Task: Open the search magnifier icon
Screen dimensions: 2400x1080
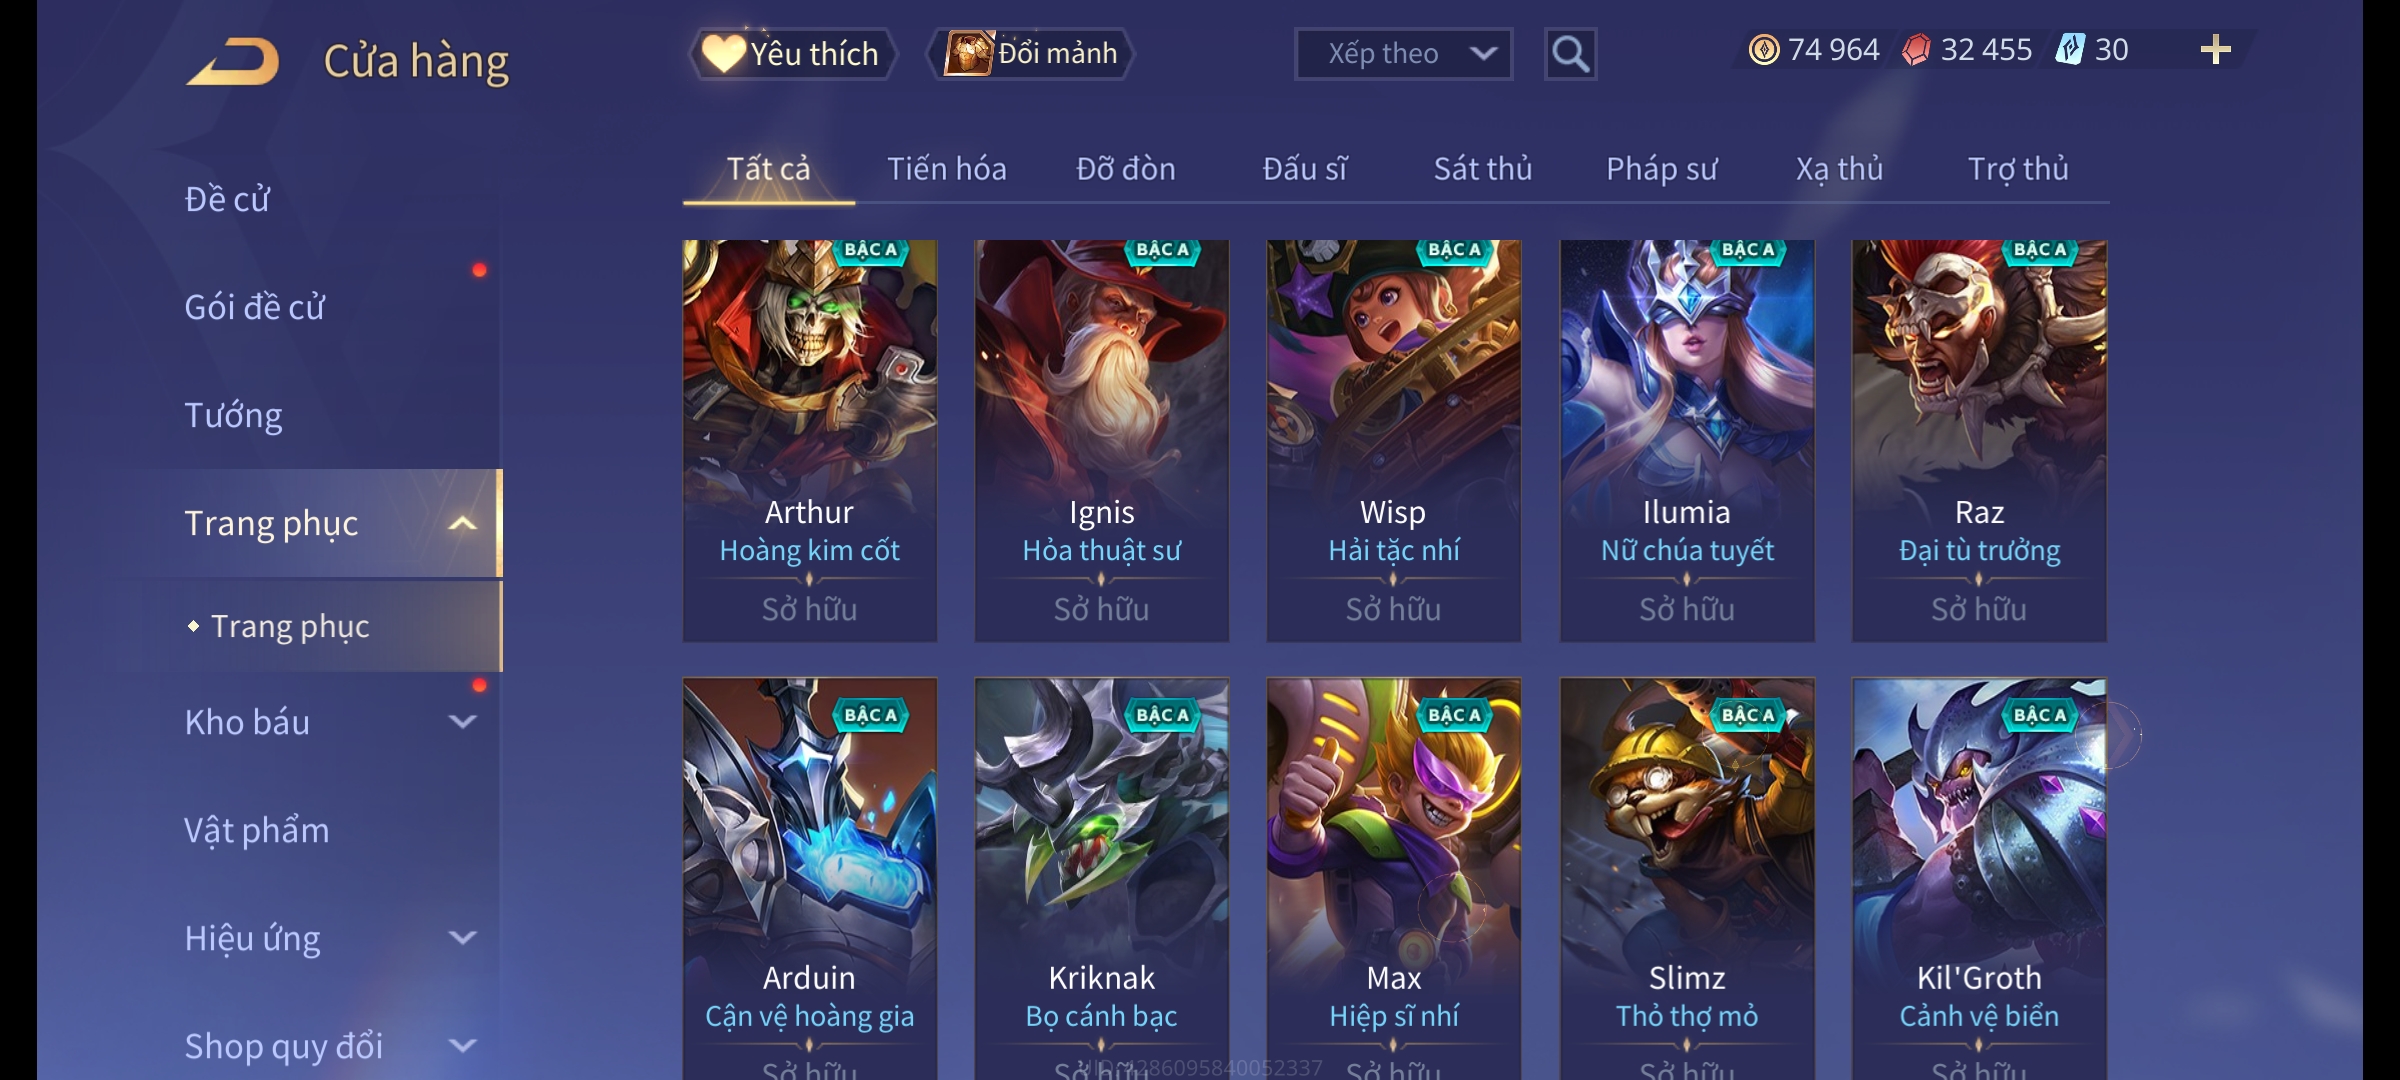Action: click(x=1570, y=54)
